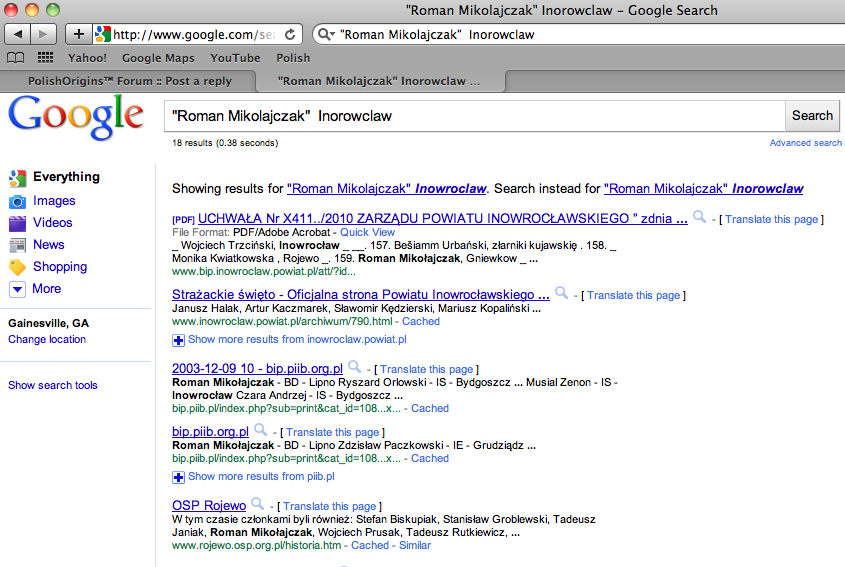The height and width of the screenshot is (567, 845).
Task: Reload the page using the refresh icon
Action: 290,34
